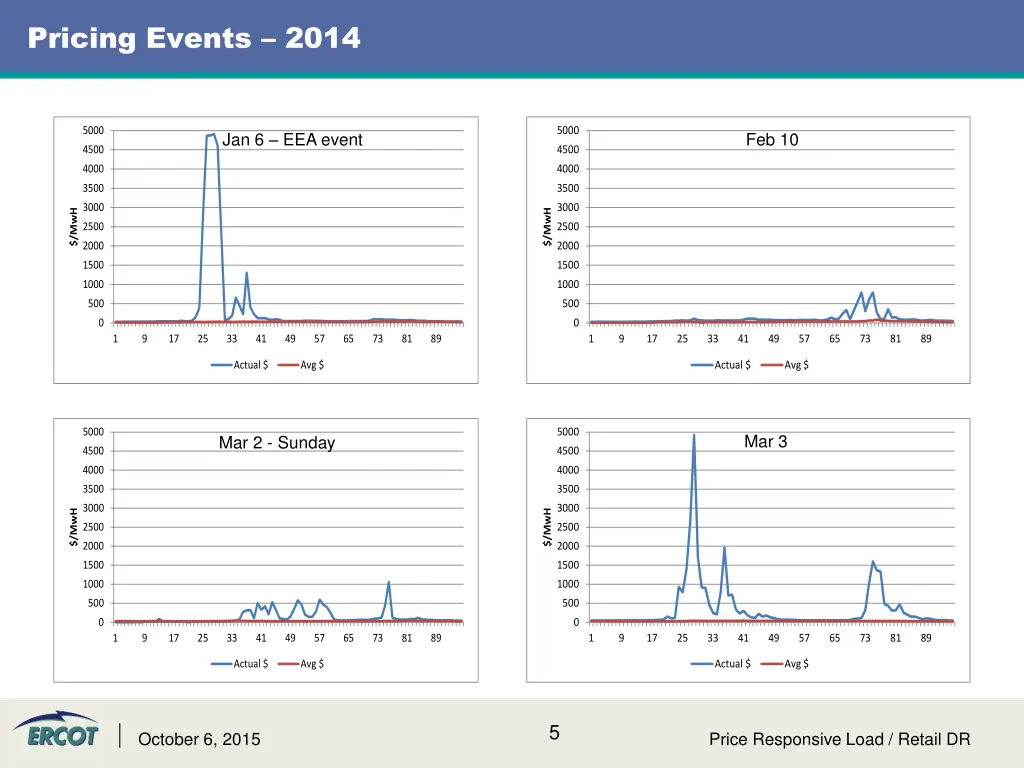
Task: Select the "Feb 10" chart title
Action: [772, 140]
